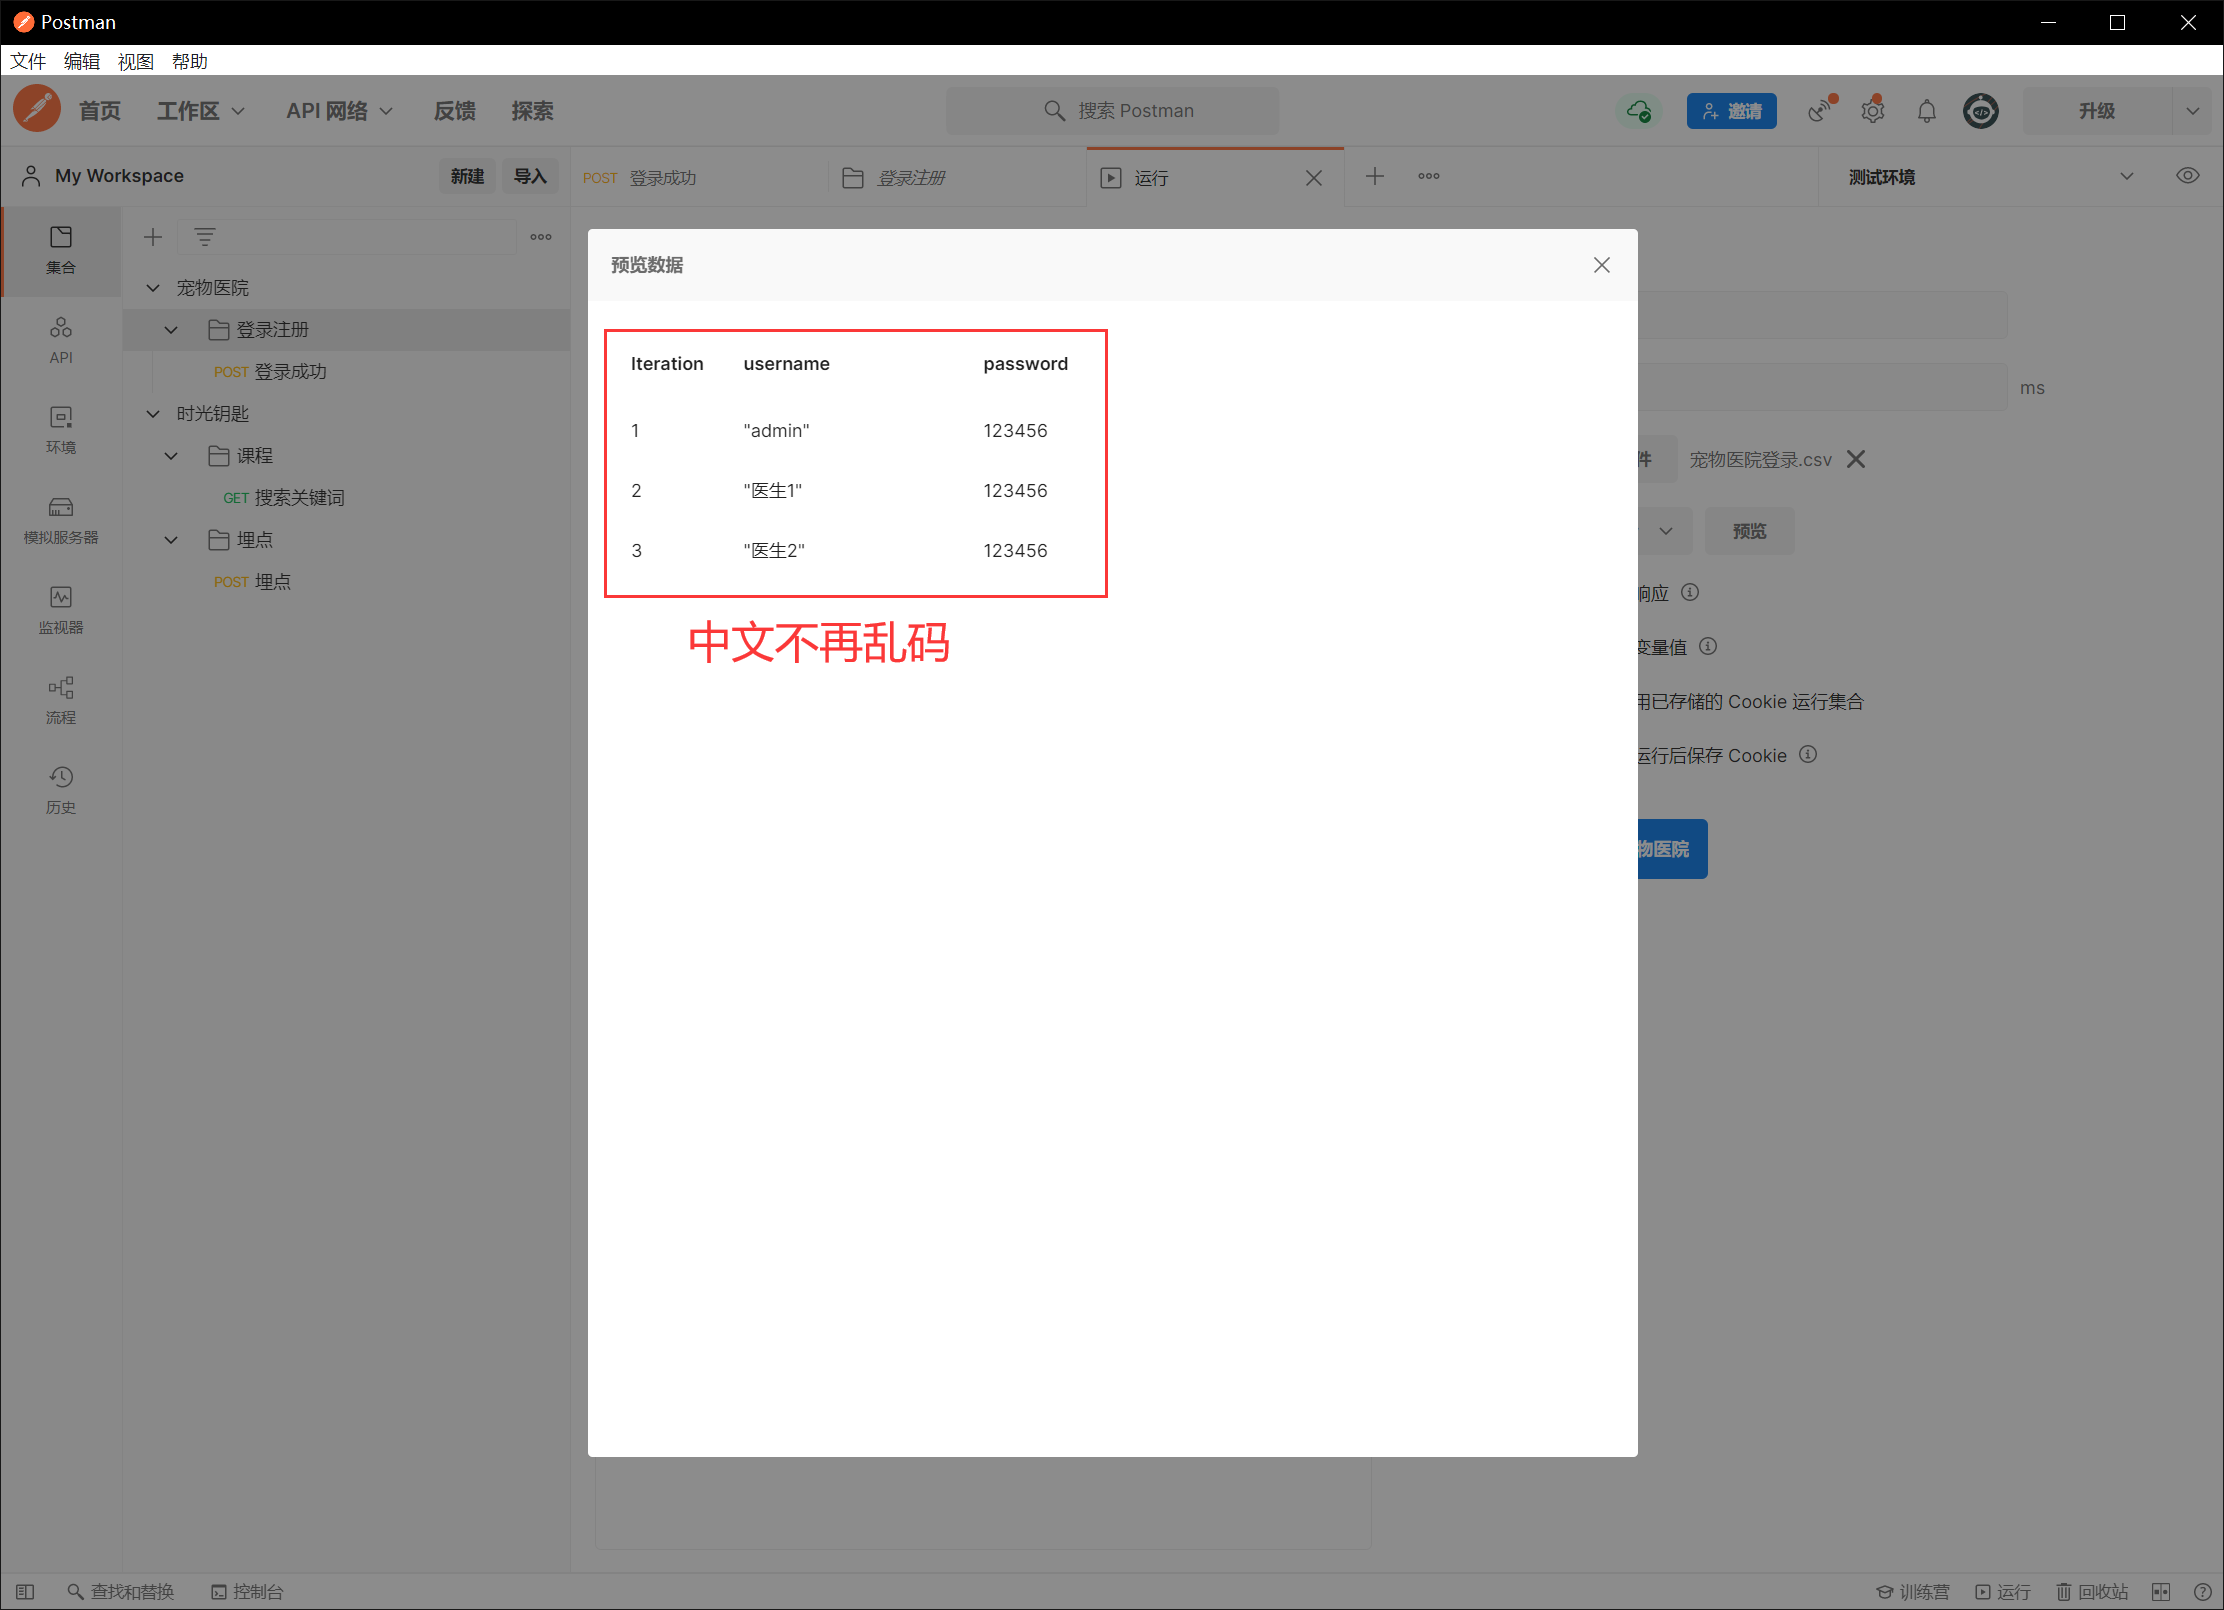Remove the 宠物医院登录.csv data file
Screen dimensions: 2224x1610
1856,459
